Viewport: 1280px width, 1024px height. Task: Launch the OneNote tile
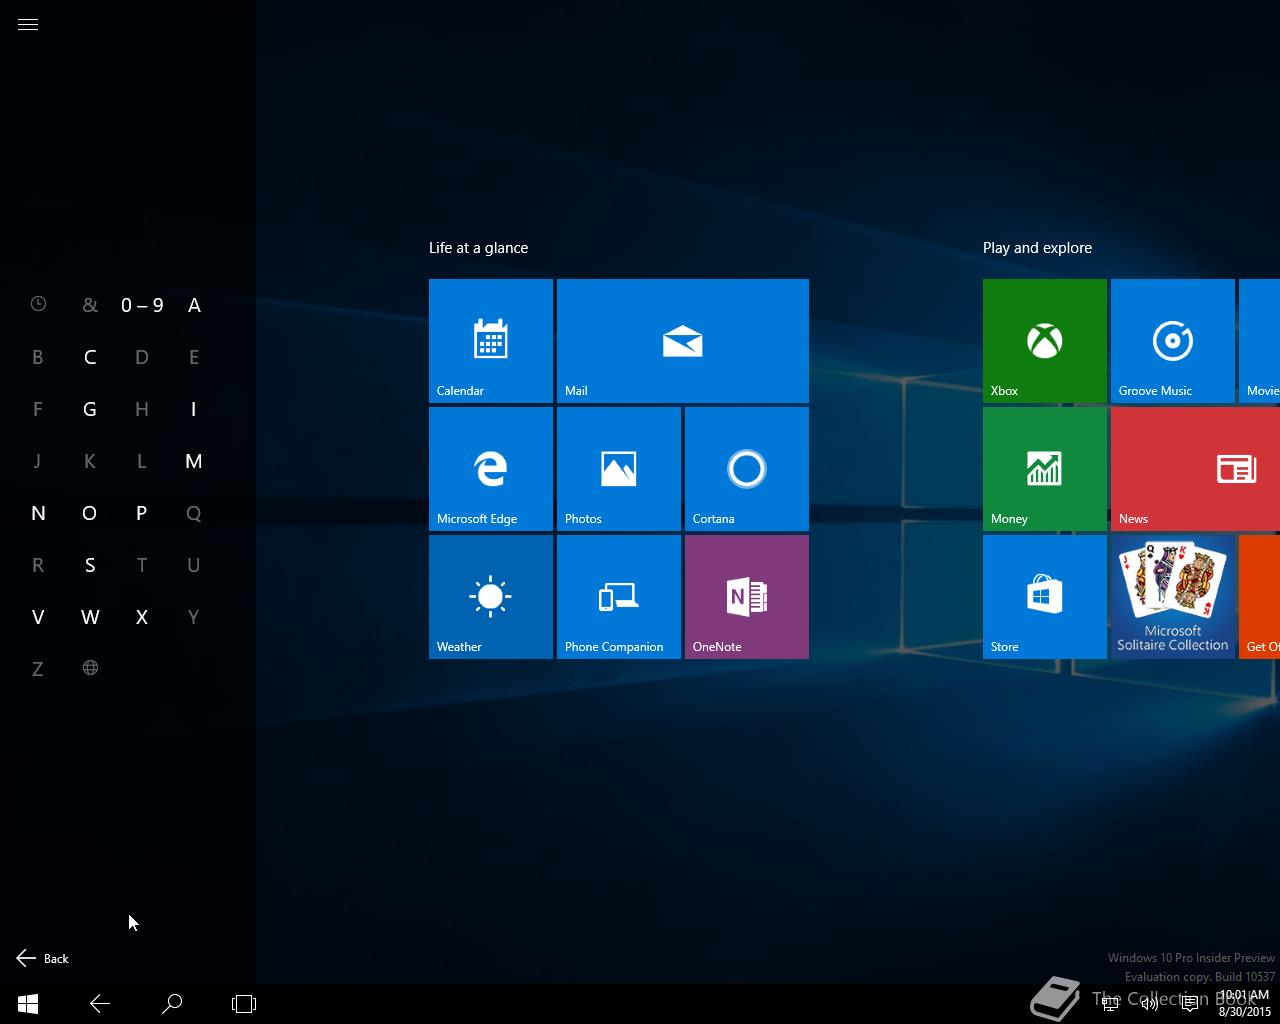tap(747, 597)
